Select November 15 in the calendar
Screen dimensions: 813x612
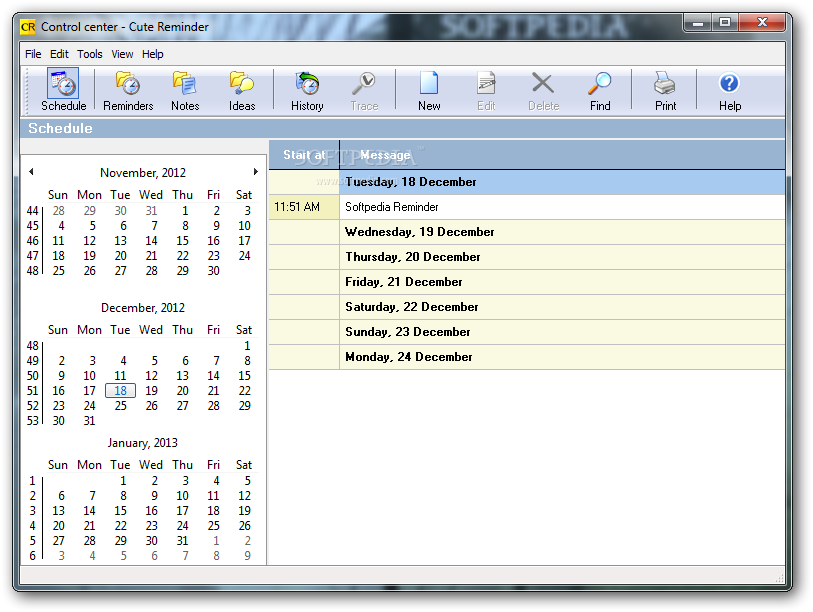(183, 241)
